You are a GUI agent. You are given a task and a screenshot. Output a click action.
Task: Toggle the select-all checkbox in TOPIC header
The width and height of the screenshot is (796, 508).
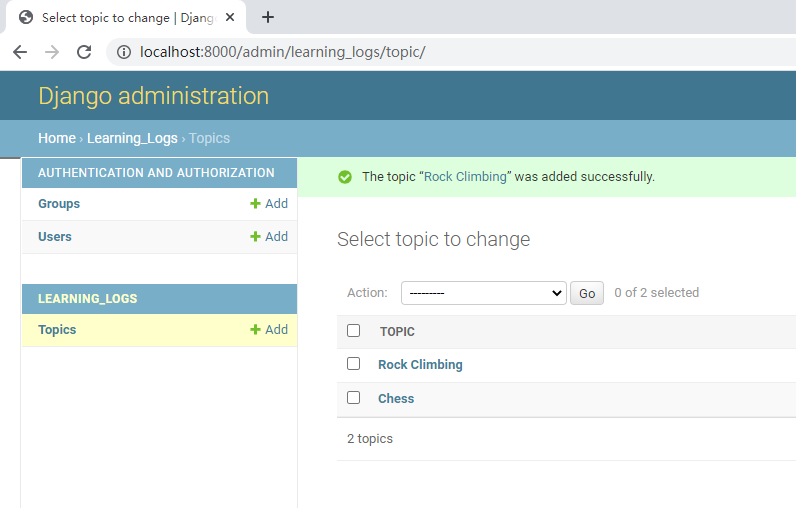[x=354, y=331]
